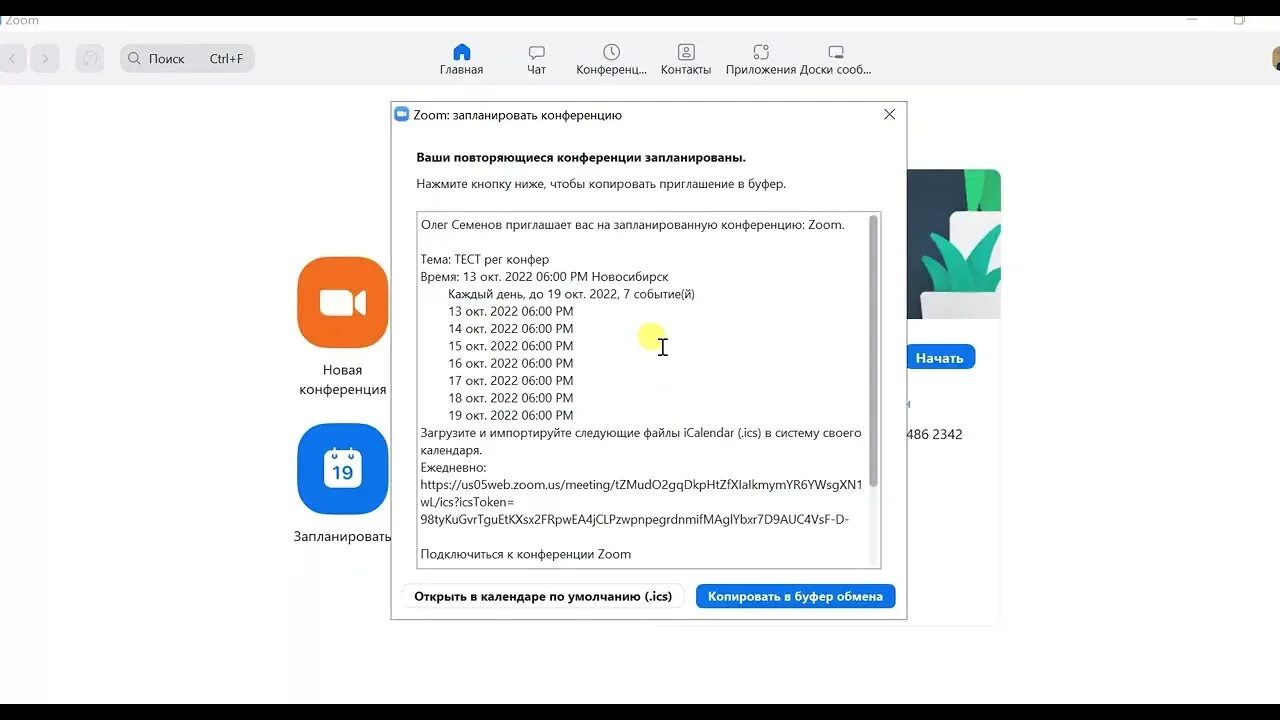Switch to the Контакты tab
The image size is (1280, 720).
pos(686,59)
